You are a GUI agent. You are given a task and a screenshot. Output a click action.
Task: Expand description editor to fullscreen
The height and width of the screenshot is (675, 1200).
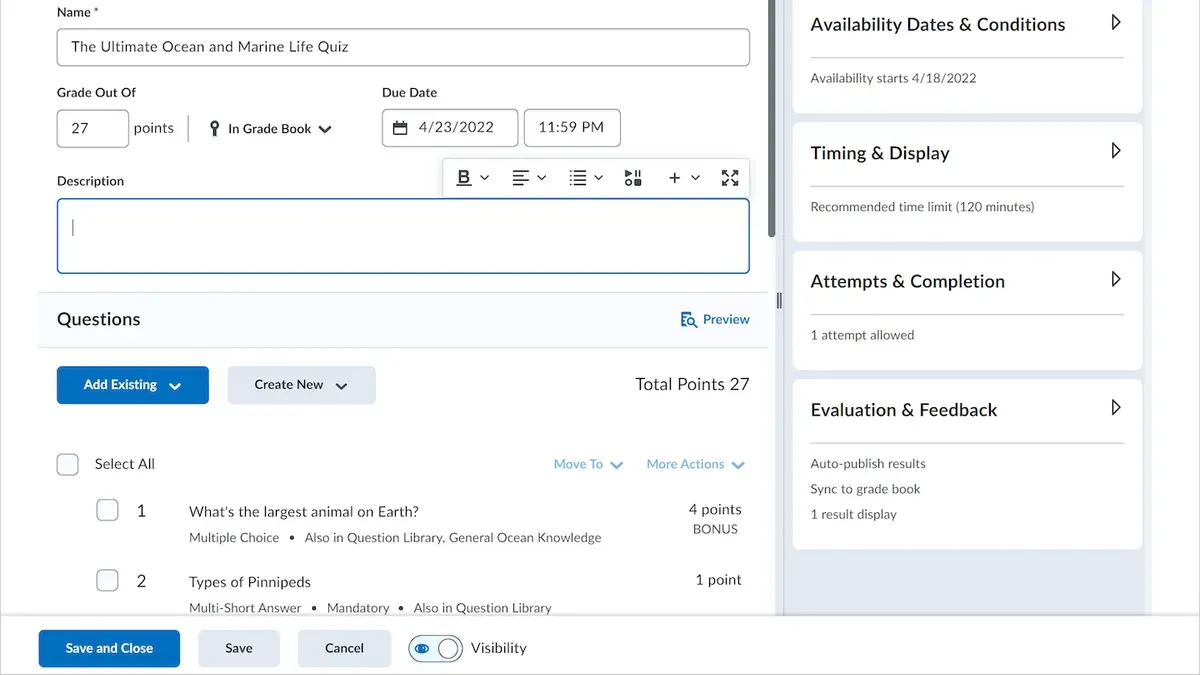[x=730, y=178]
